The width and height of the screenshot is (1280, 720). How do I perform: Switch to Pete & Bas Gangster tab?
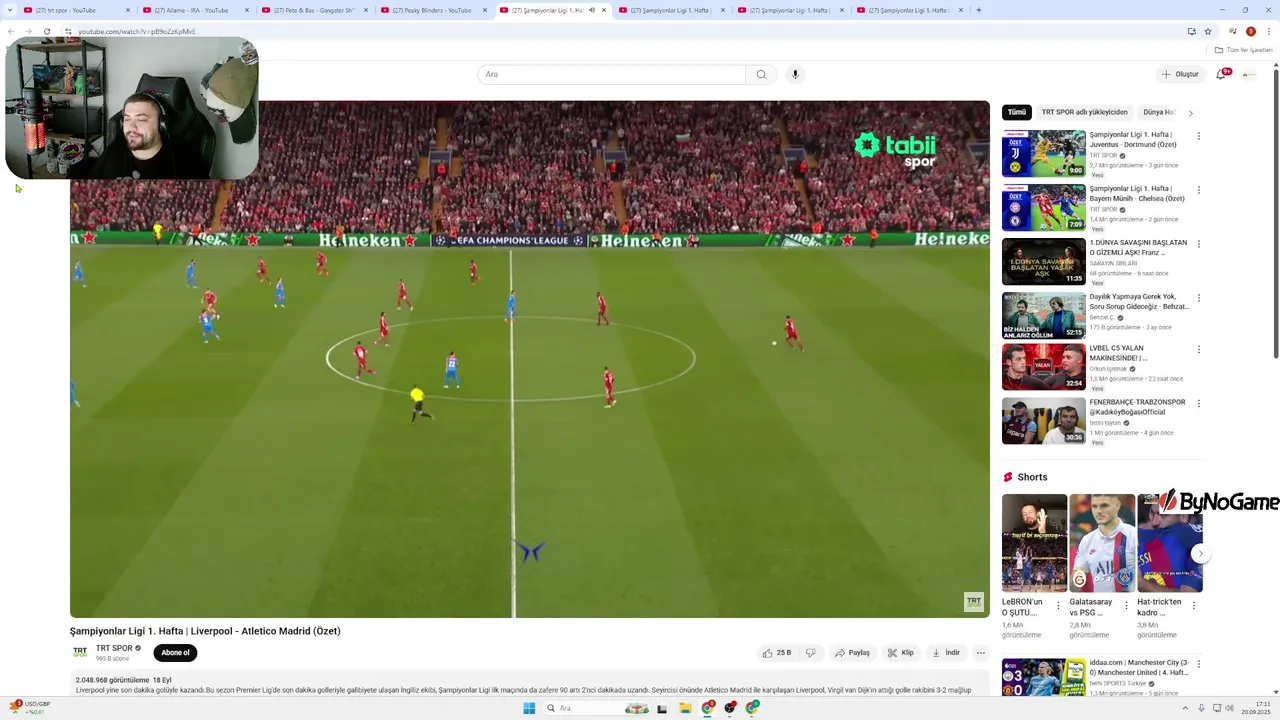tap(312, 10)
